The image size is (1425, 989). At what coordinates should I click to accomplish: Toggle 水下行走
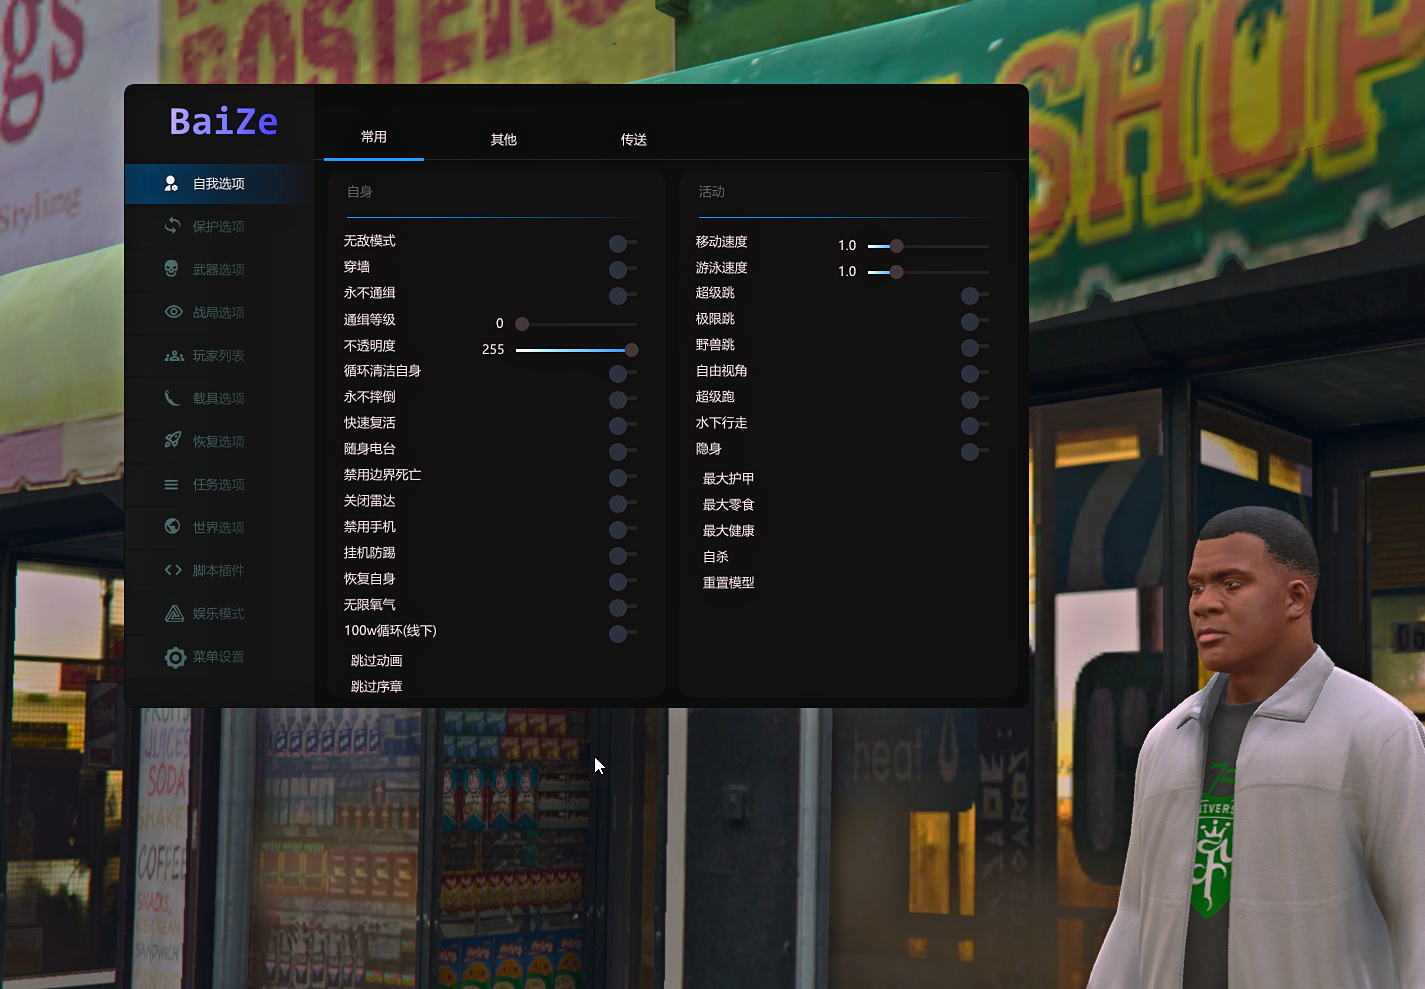pyautogui.click(x=974, y=425)
